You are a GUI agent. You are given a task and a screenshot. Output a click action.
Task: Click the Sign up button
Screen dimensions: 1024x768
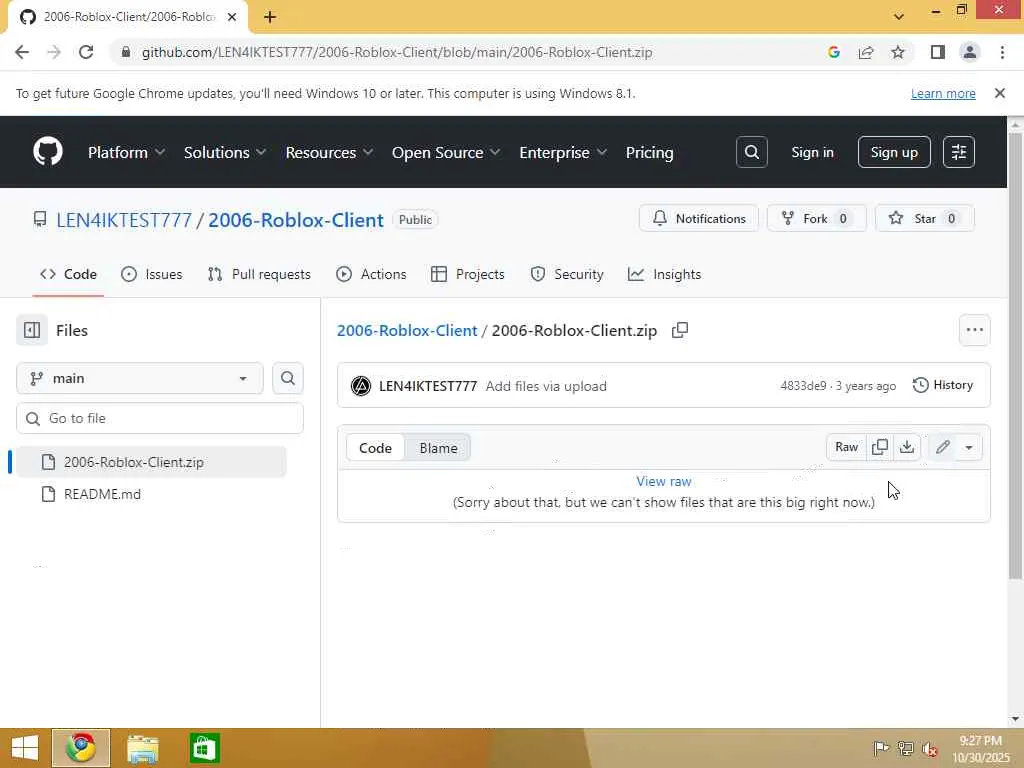894,152
